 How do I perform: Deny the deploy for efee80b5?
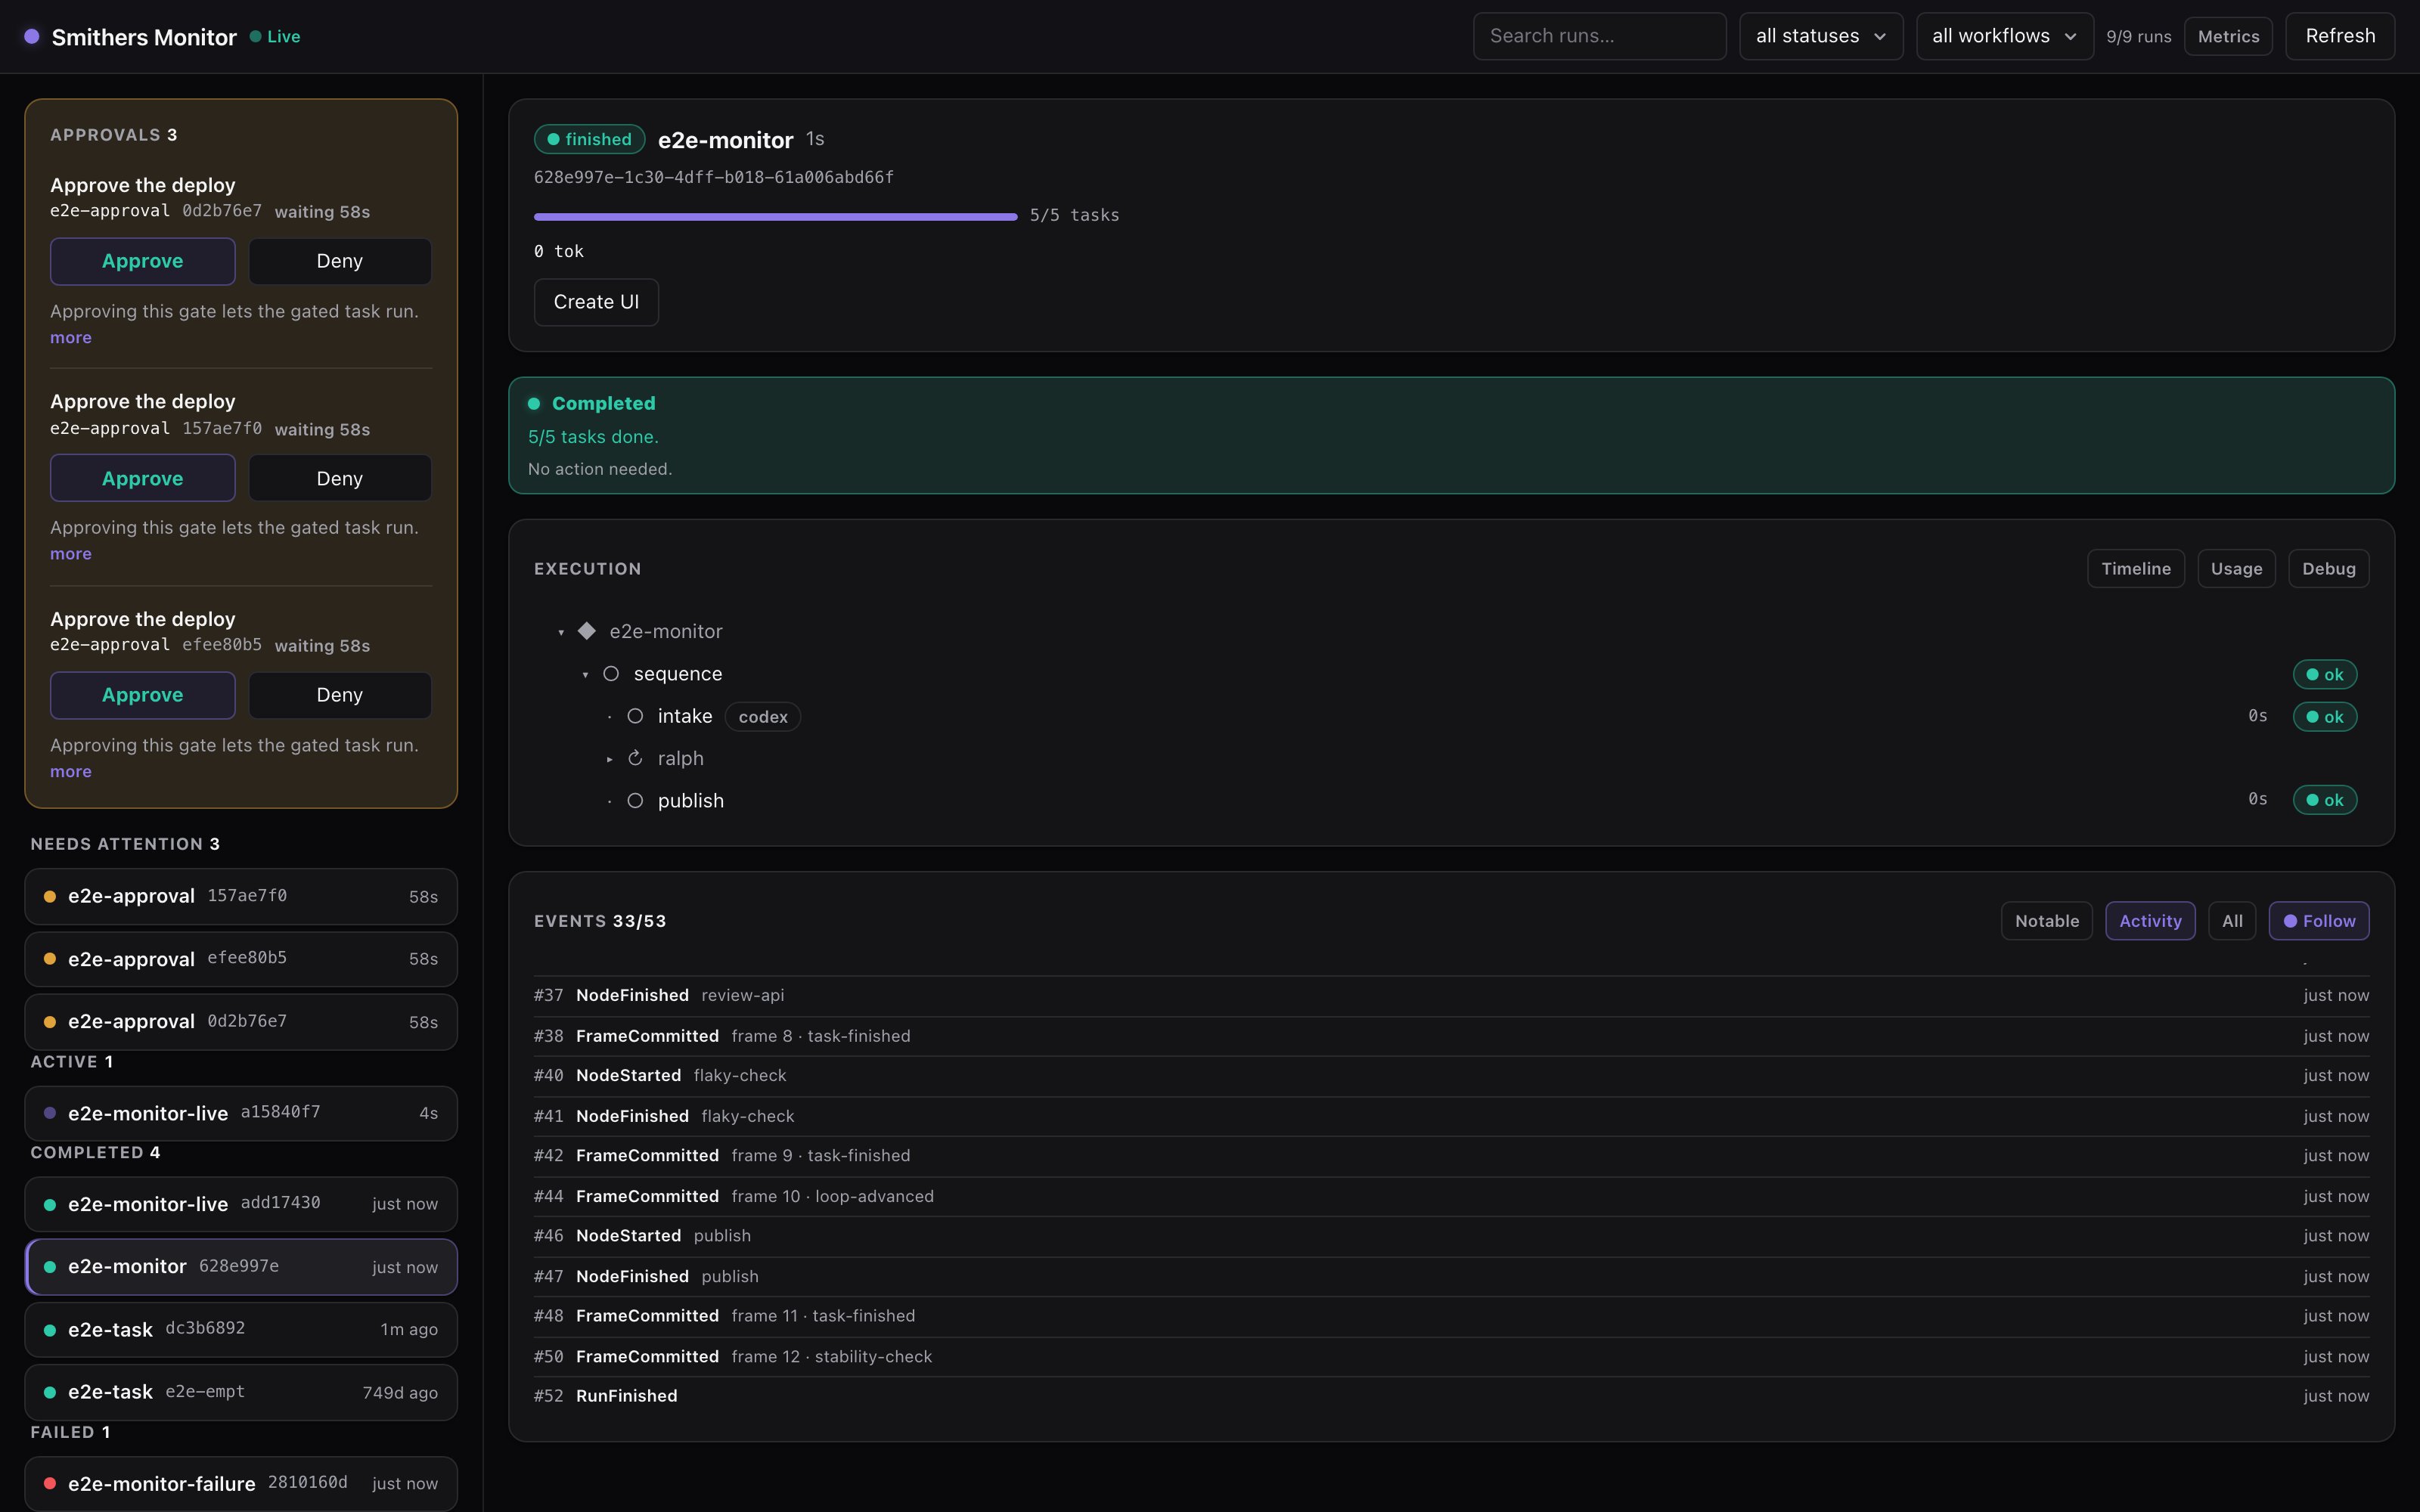point(340,695)
